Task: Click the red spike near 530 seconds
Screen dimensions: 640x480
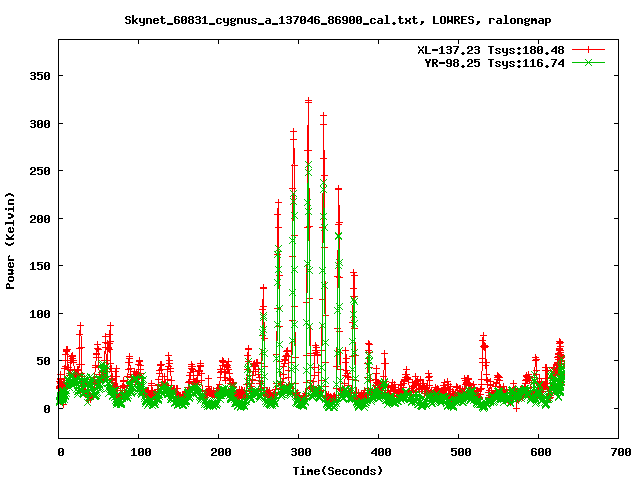Action: click(x=483, y=336)
